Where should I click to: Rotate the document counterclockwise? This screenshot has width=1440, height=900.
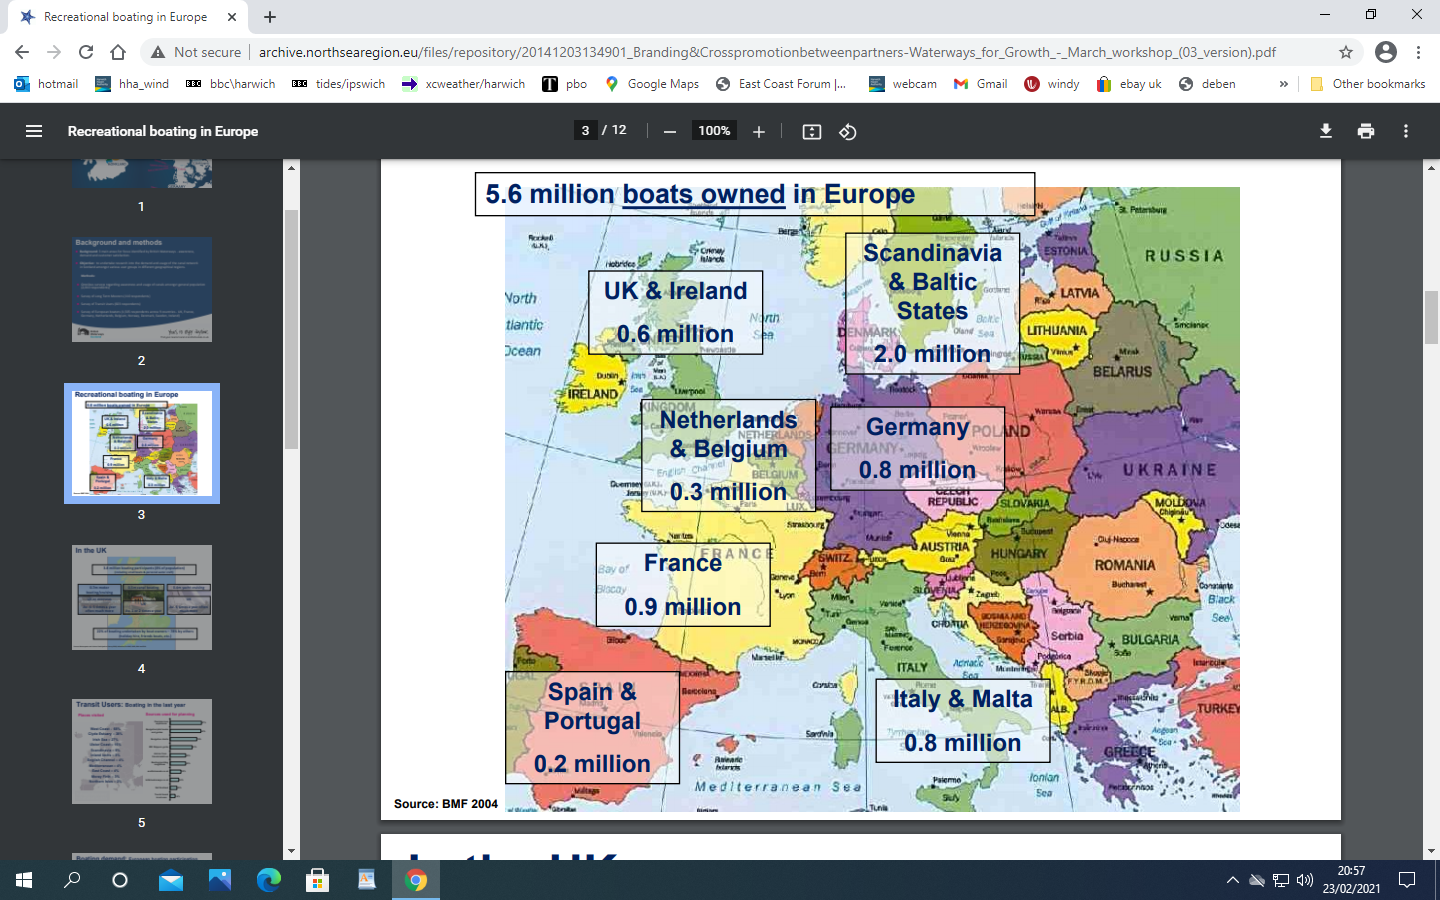click(848, 132)
